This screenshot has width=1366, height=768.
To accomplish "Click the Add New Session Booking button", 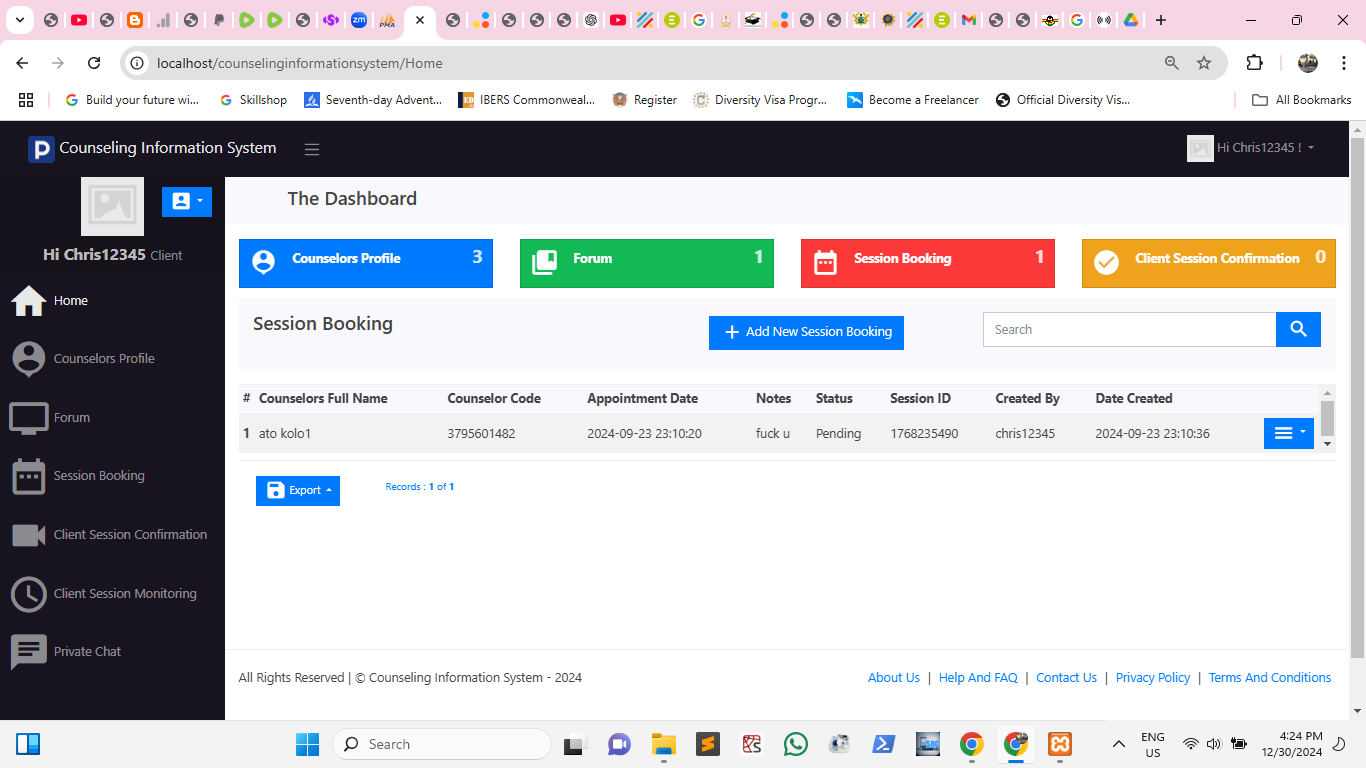I will [x=806, y=332].
